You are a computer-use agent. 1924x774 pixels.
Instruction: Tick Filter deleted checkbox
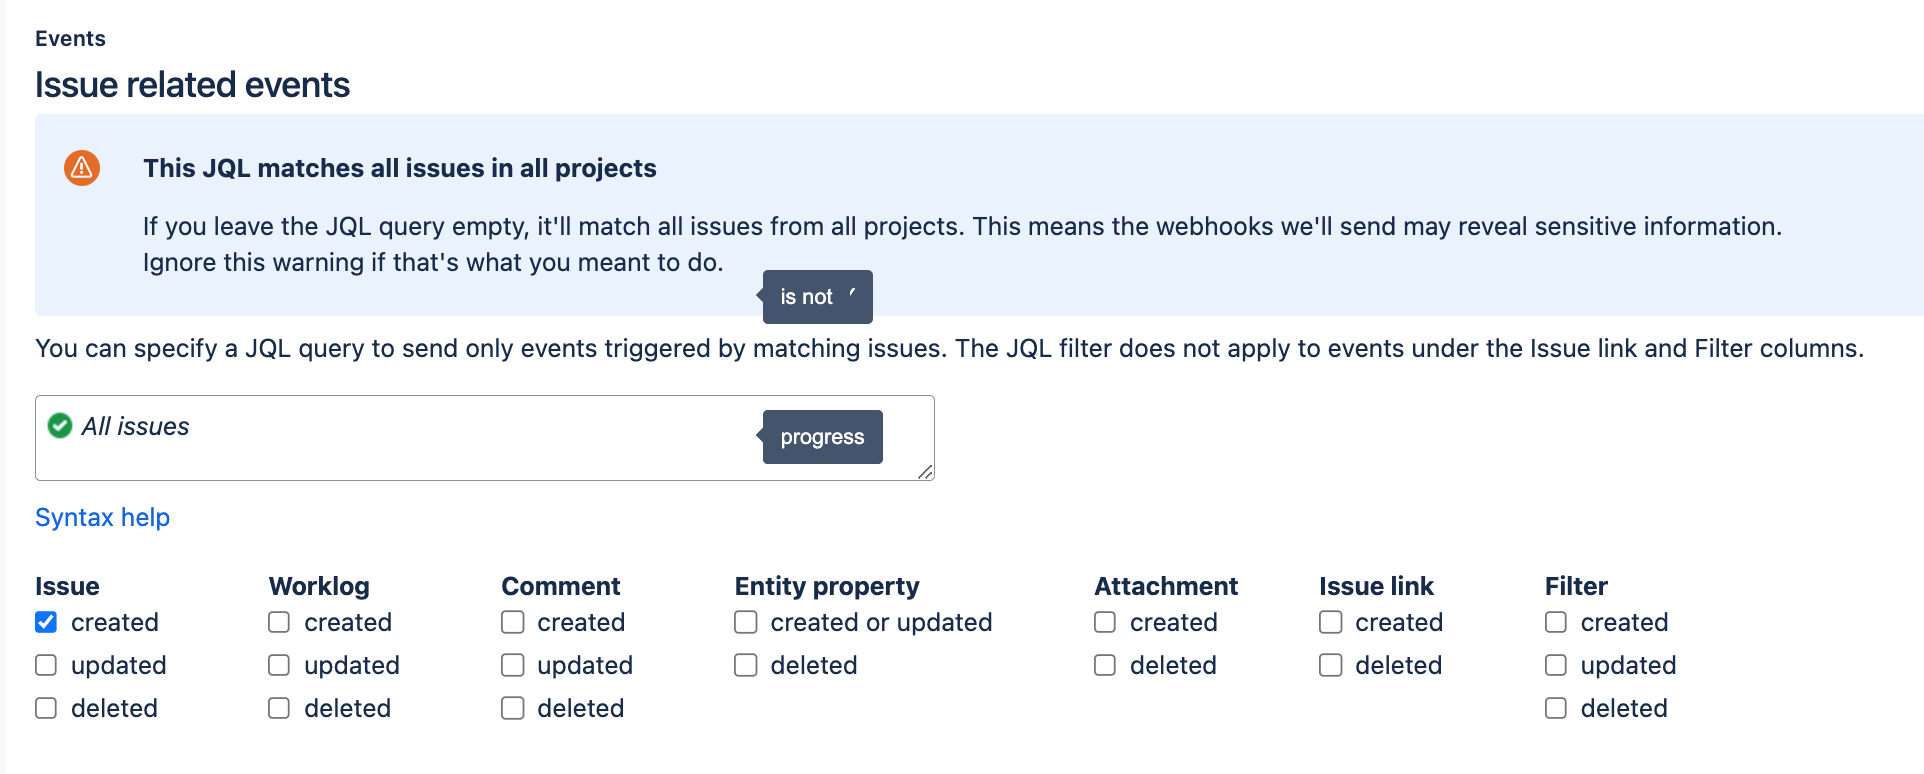[1556, 708]
